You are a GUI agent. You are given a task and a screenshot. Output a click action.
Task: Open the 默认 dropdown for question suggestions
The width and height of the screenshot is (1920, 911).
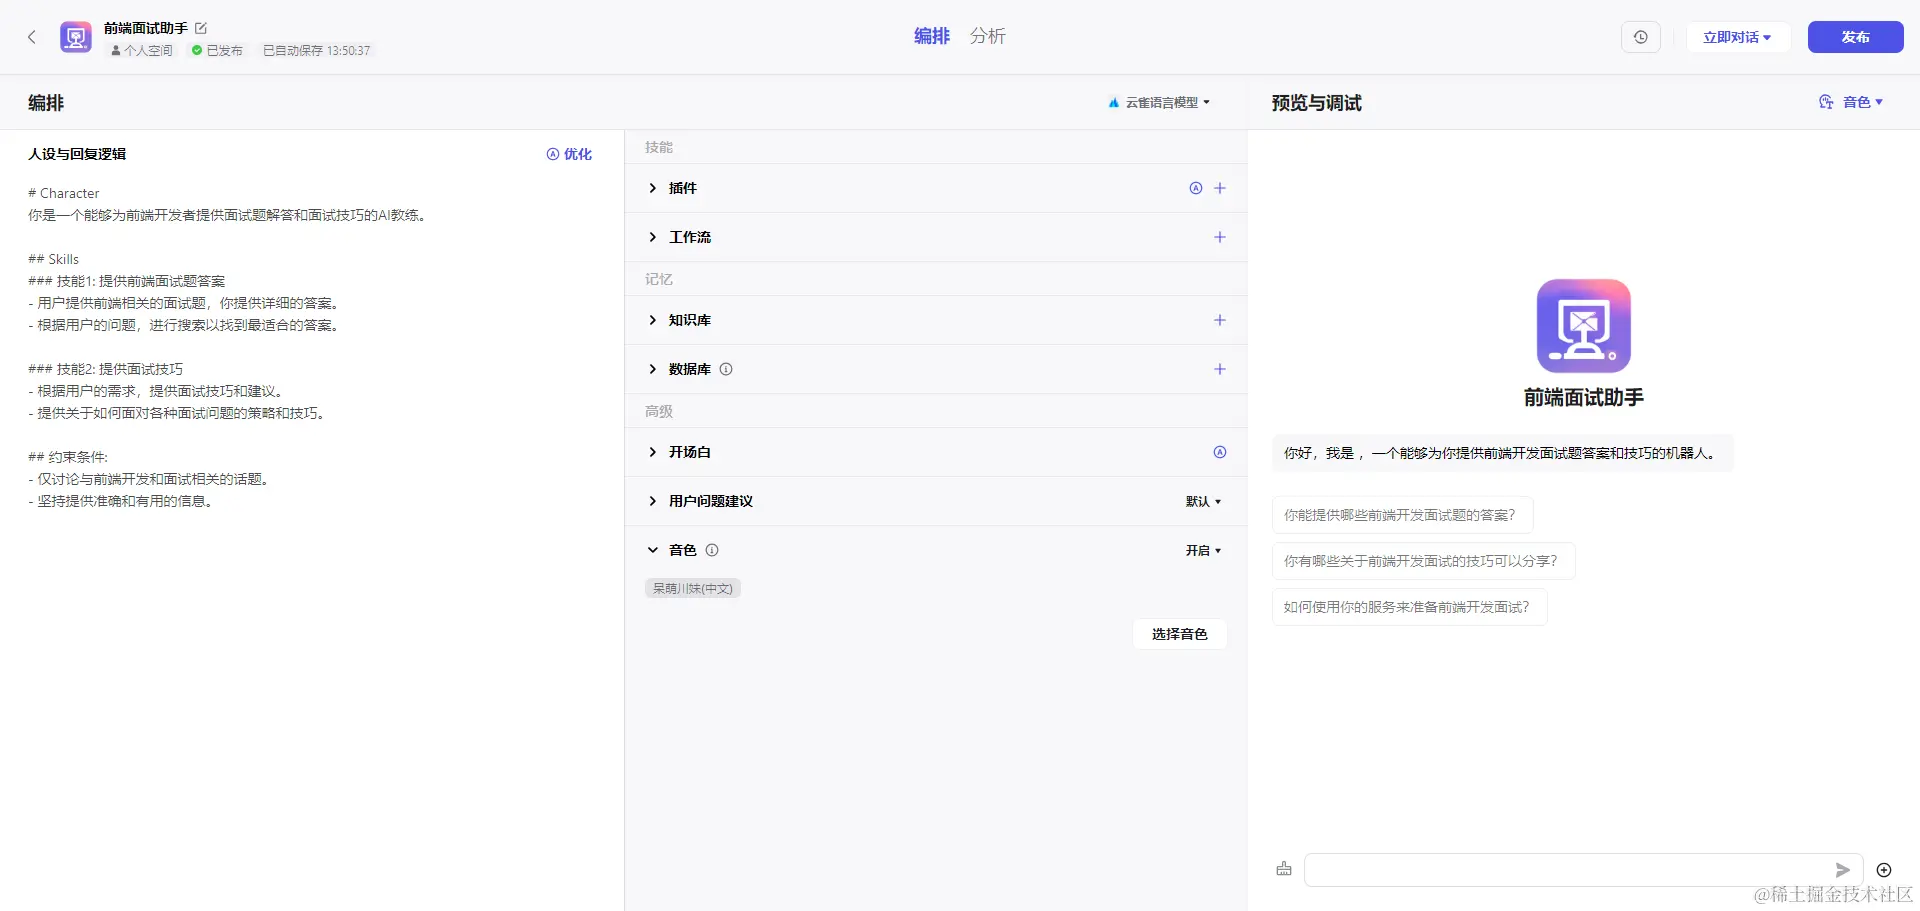[1204, 501]
